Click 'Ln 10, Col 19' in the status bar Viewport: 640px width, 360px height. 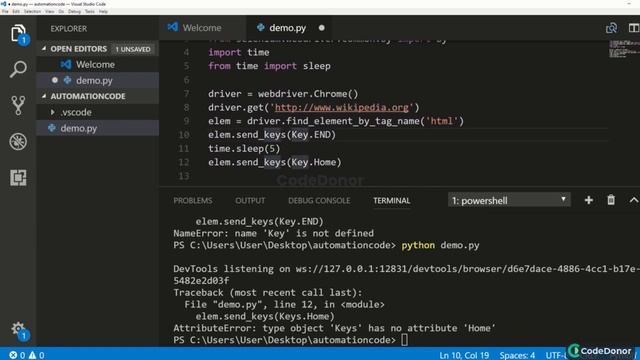coord(464,355)
